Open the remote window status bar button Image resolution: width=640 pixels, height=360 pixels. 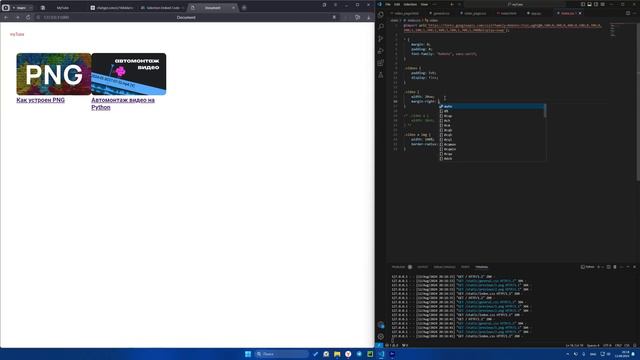tap(379, 345)
